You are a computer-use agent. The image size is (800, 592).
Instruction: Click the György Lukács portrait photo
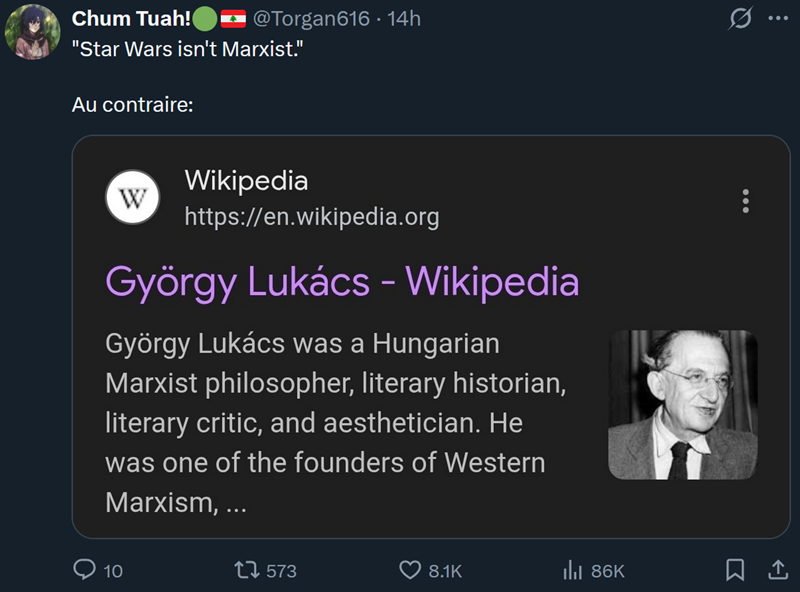(x=683, y=404)
